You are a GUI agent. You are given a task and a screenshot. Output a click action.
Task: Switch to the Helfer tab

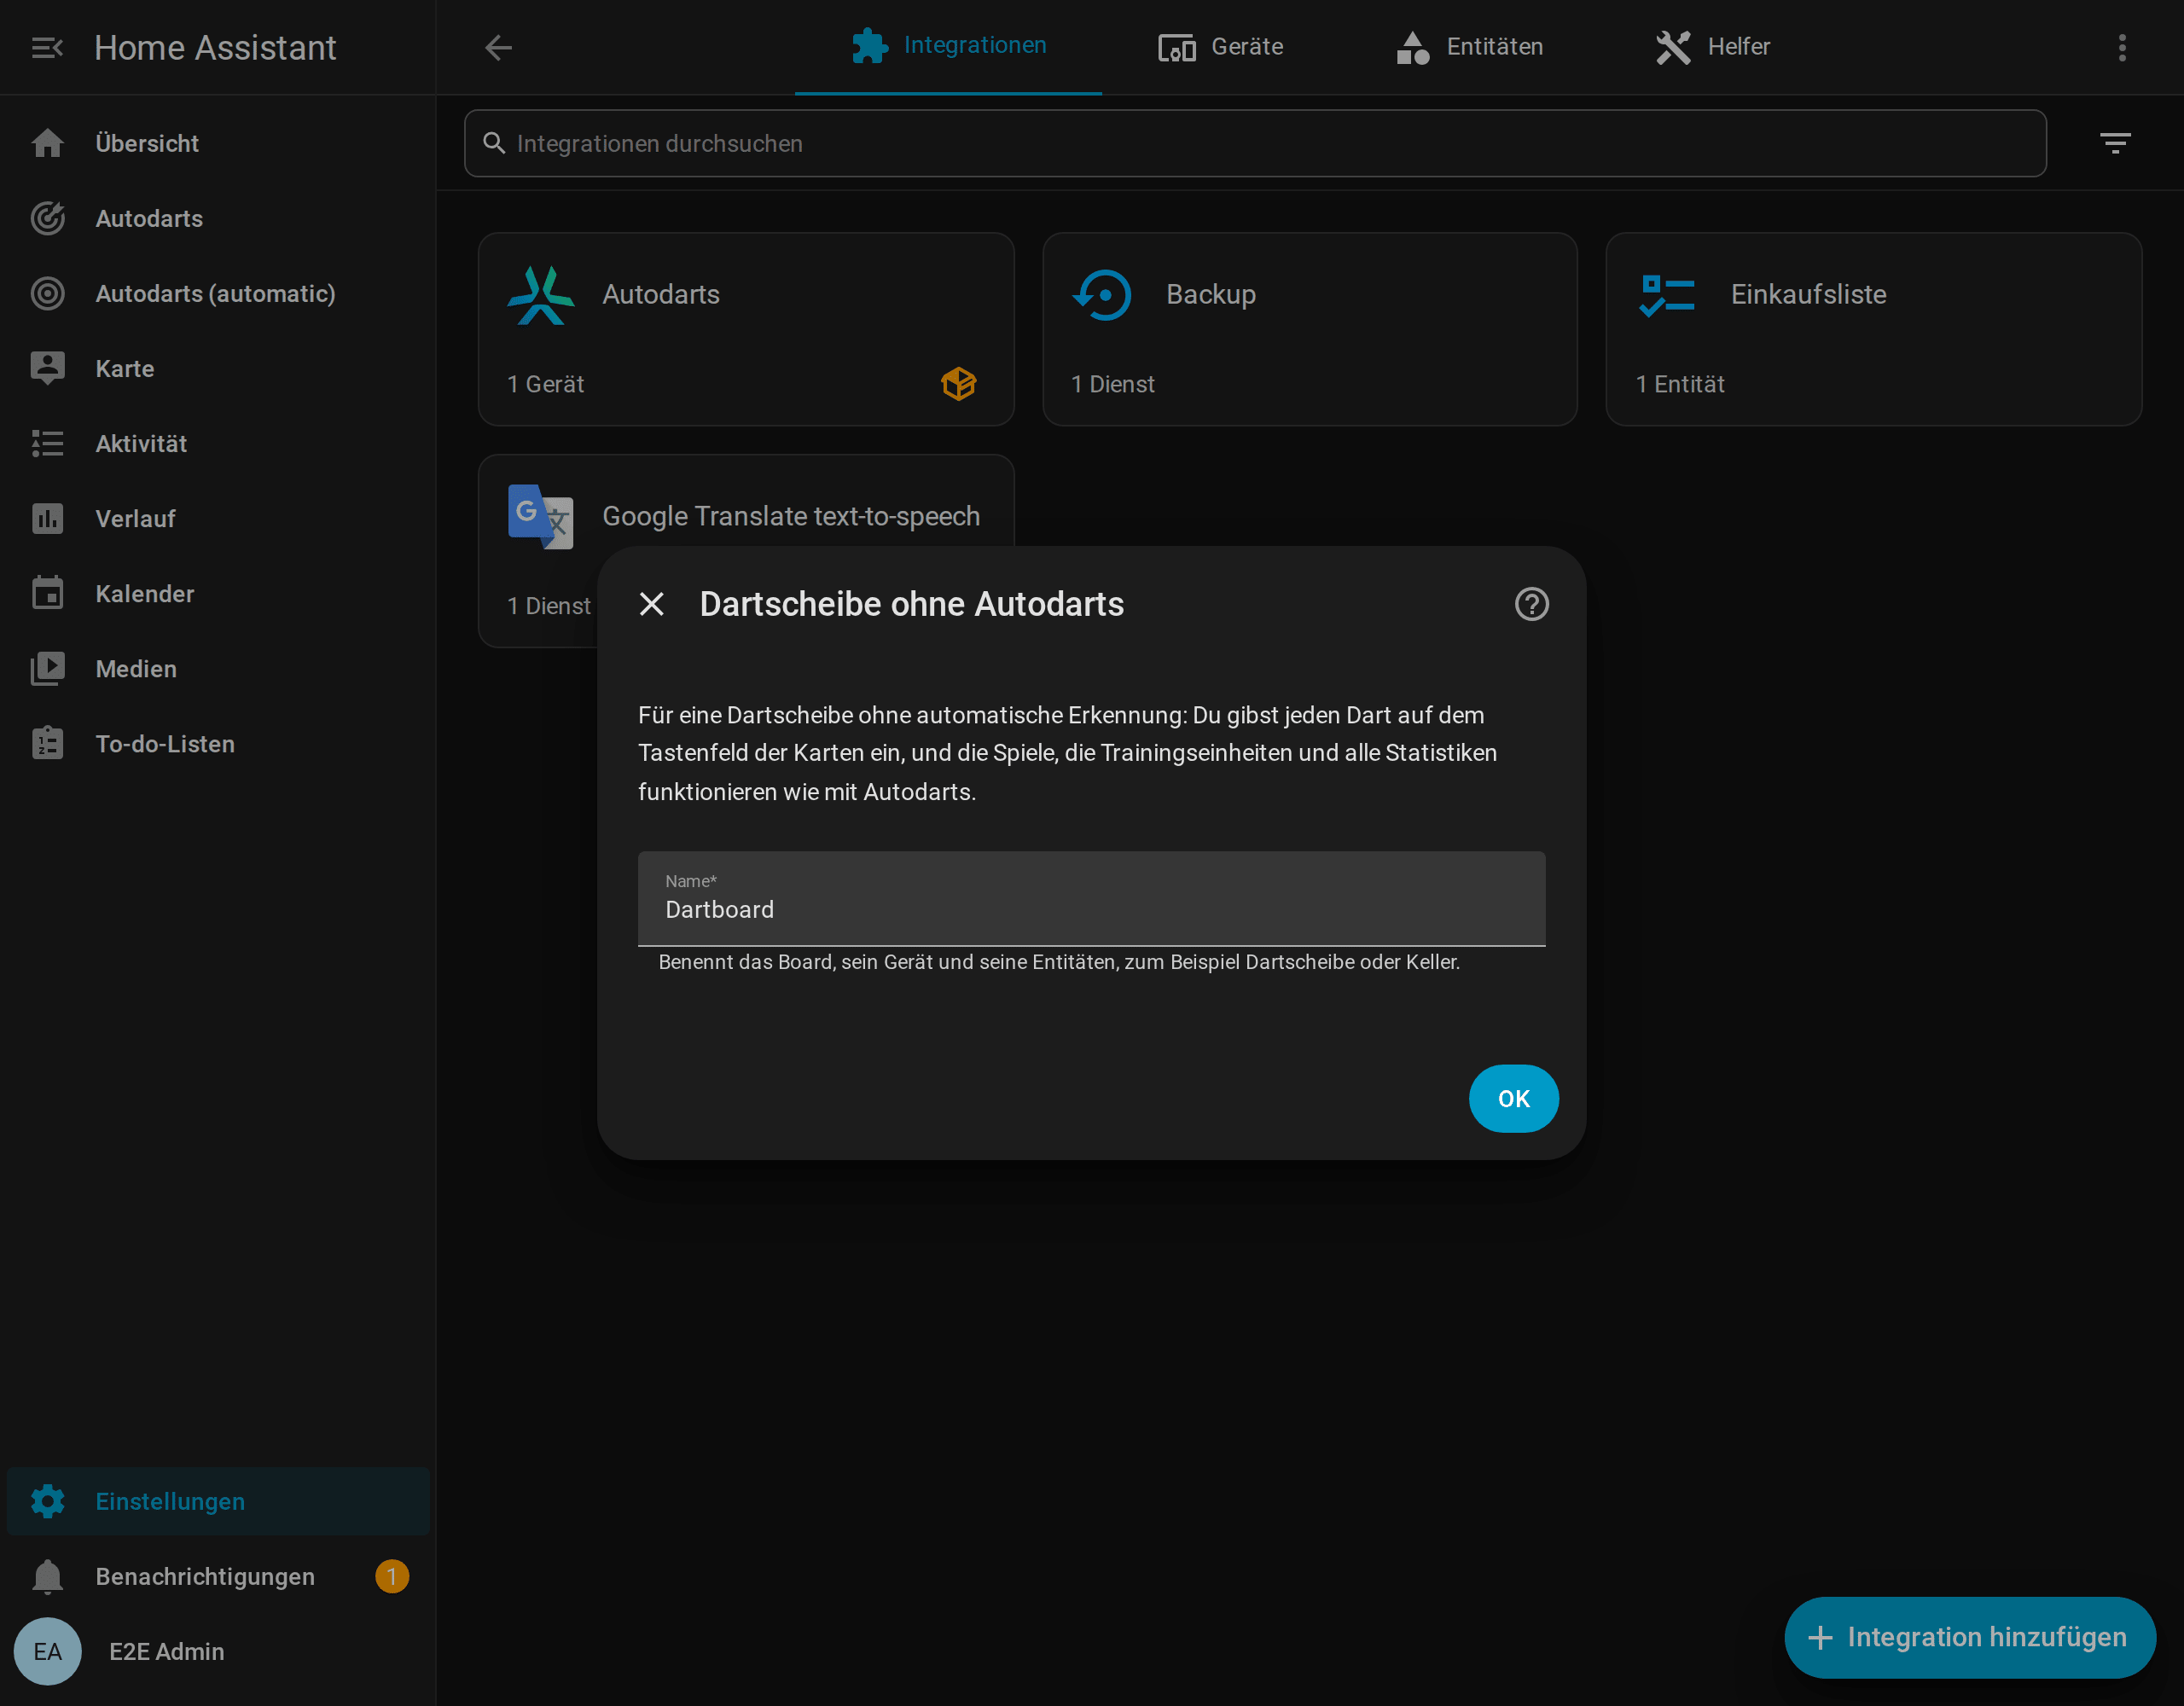(x=1712, y=46)
